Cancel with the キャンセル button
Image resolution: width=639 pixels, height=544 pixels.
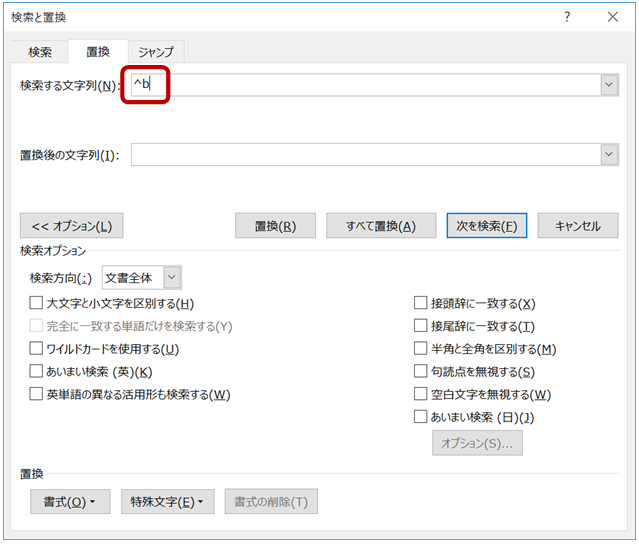577,226
